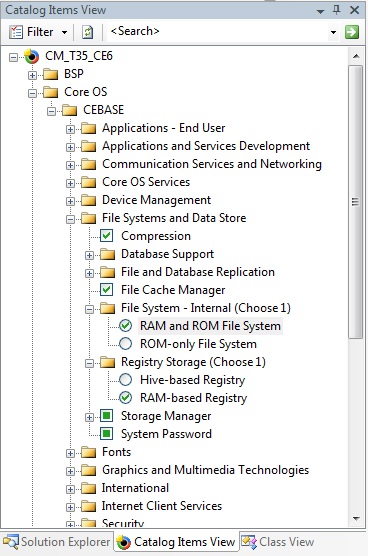Toggle the System Password checkbox
Viewport: 368px width, 556px height.
[x=106, y=433]
